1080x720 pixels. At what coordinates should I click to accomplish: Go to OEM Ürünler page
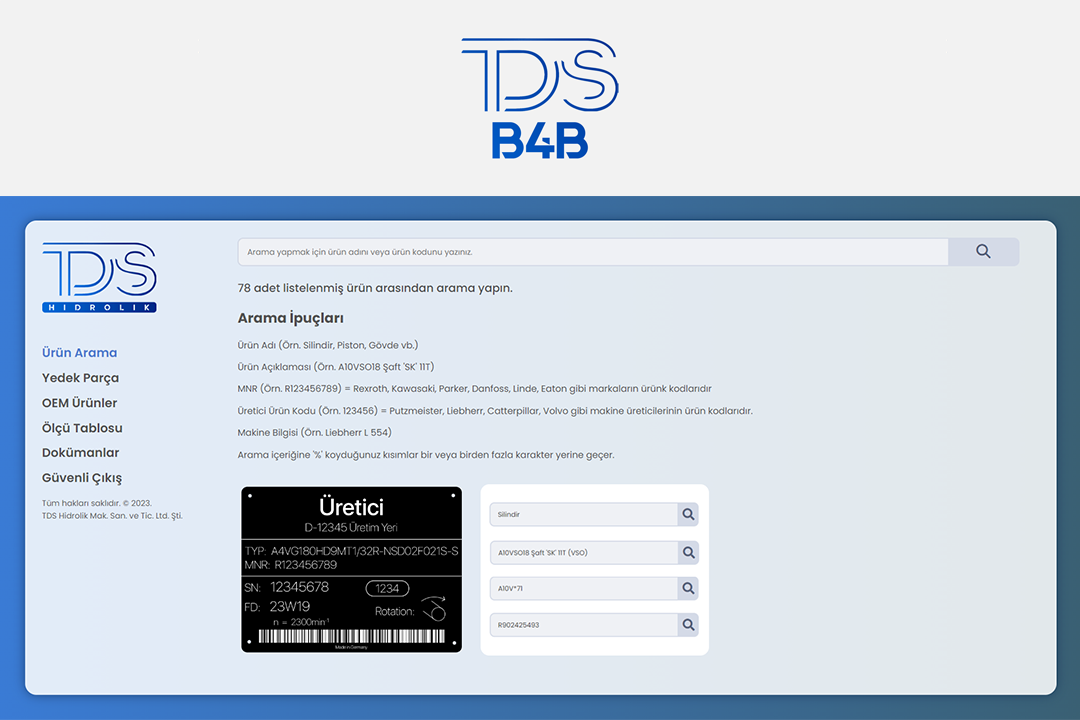79,403
